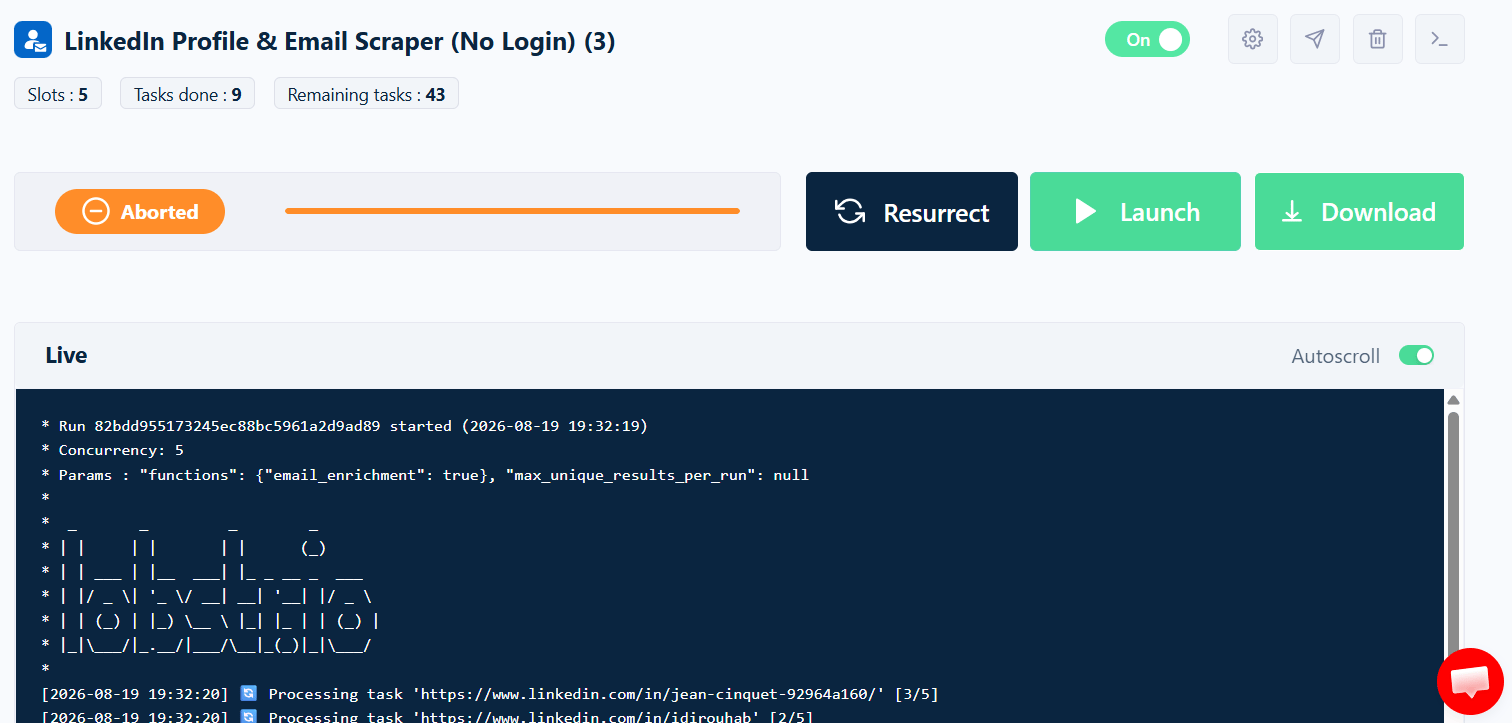
Task: Turn off the On switch
Action: (1147, 39)
